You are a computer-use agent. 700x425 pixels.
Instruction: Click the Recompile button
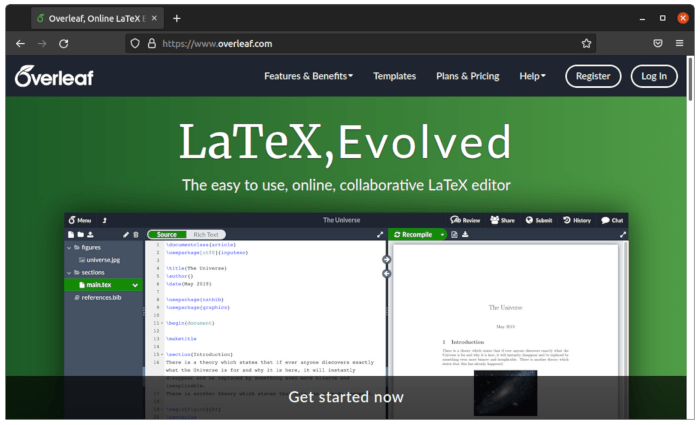click(413, 234)
